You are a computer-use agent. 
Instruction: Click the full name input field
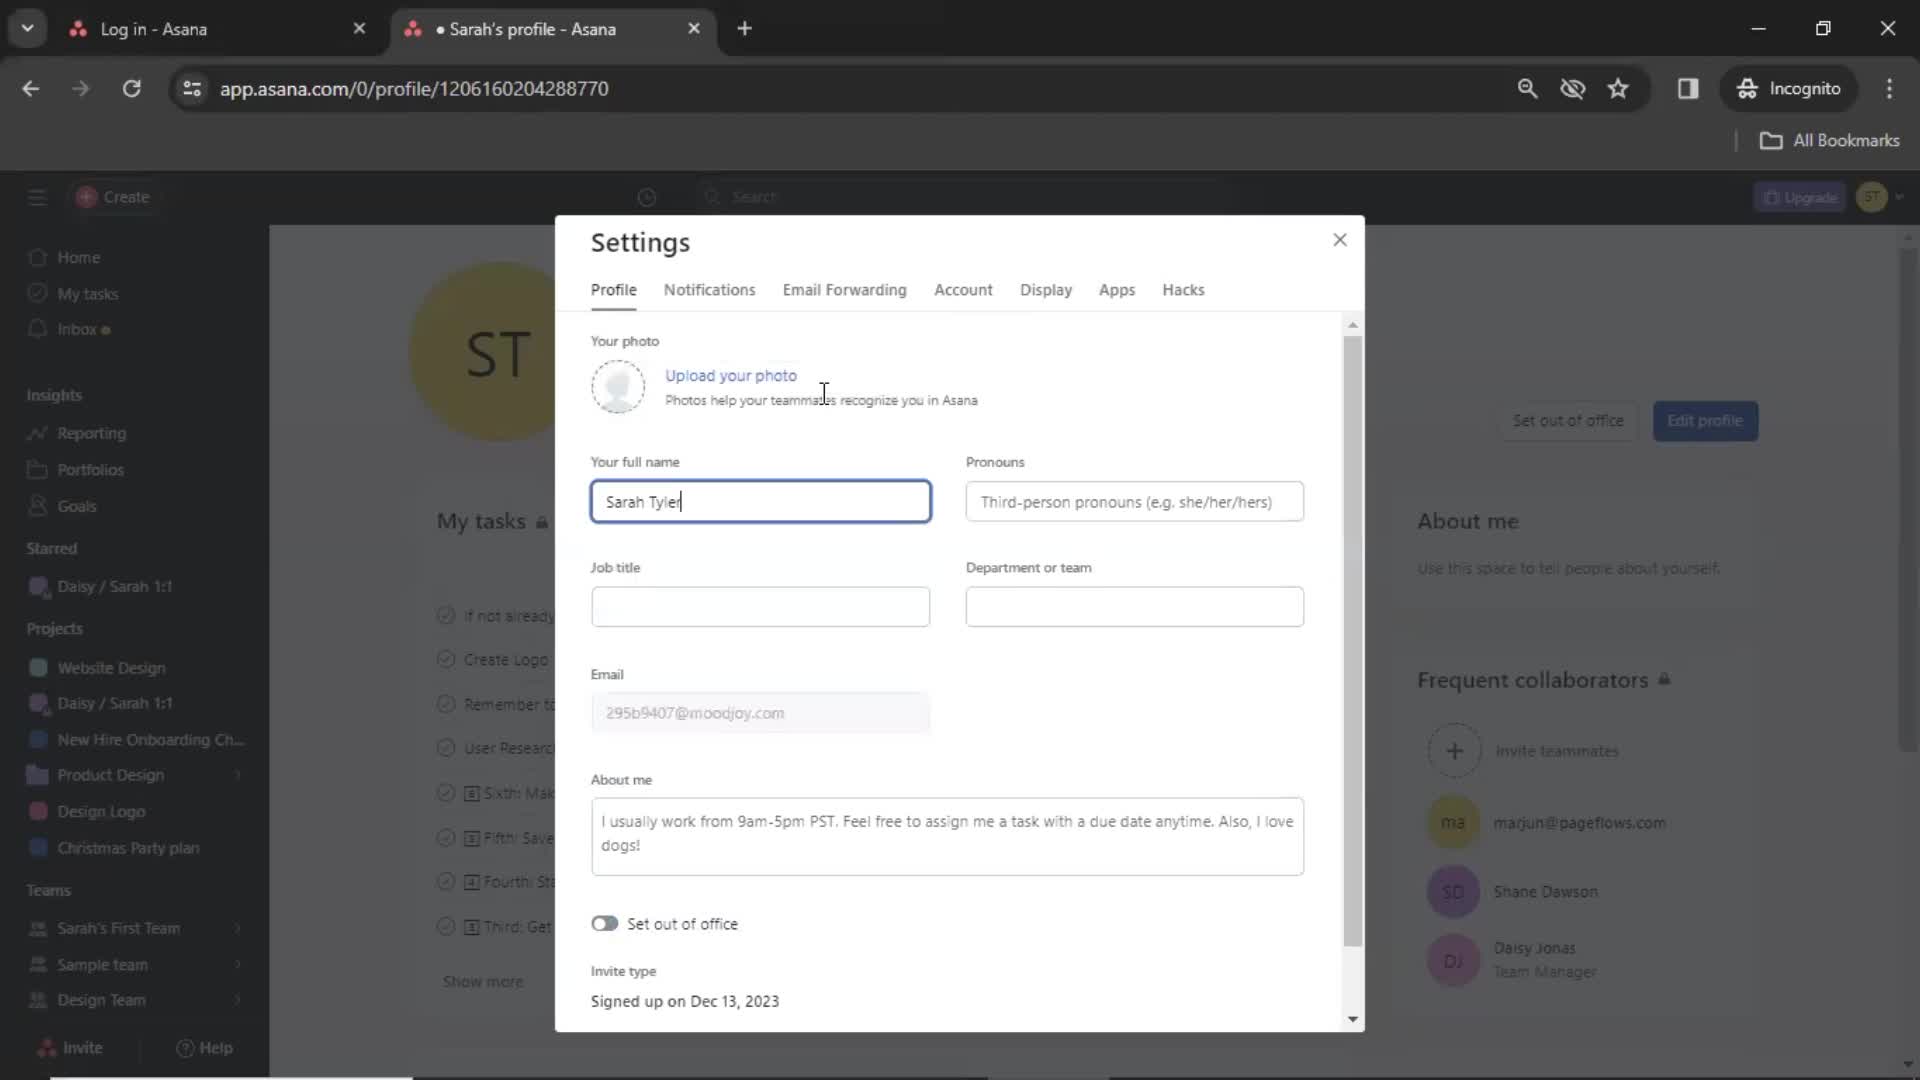pos(761,501)
